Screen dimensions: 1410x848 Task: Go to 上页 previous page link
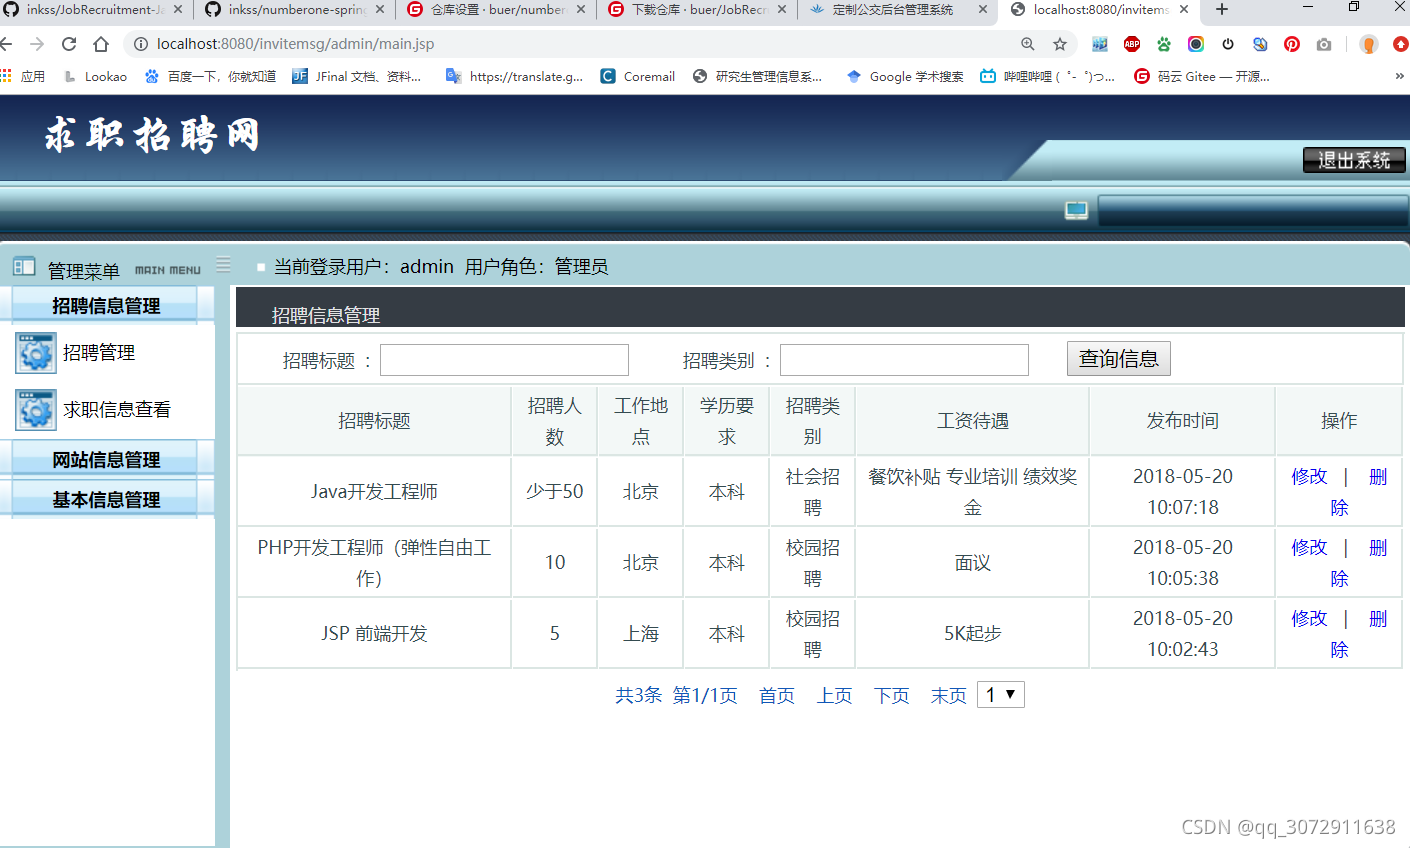835,695
